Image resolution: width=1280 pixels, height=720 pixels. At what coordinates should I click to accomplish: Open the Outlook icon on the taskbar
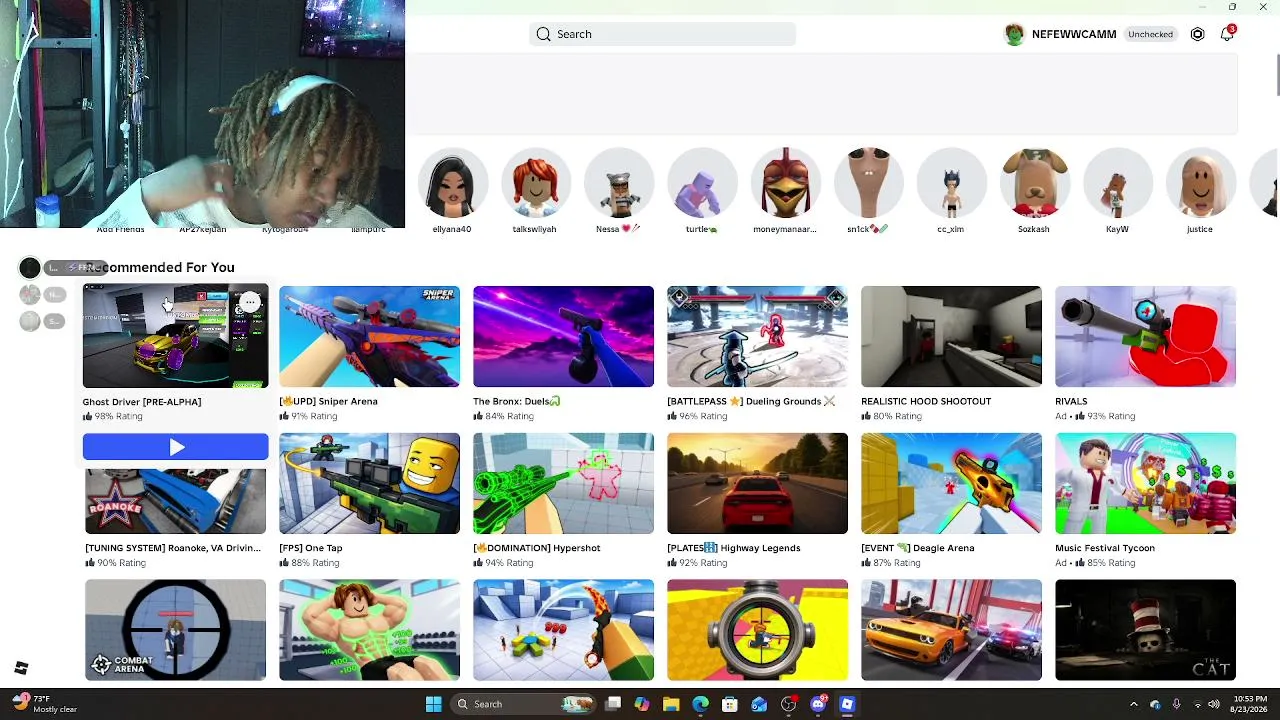coord(759,704)
